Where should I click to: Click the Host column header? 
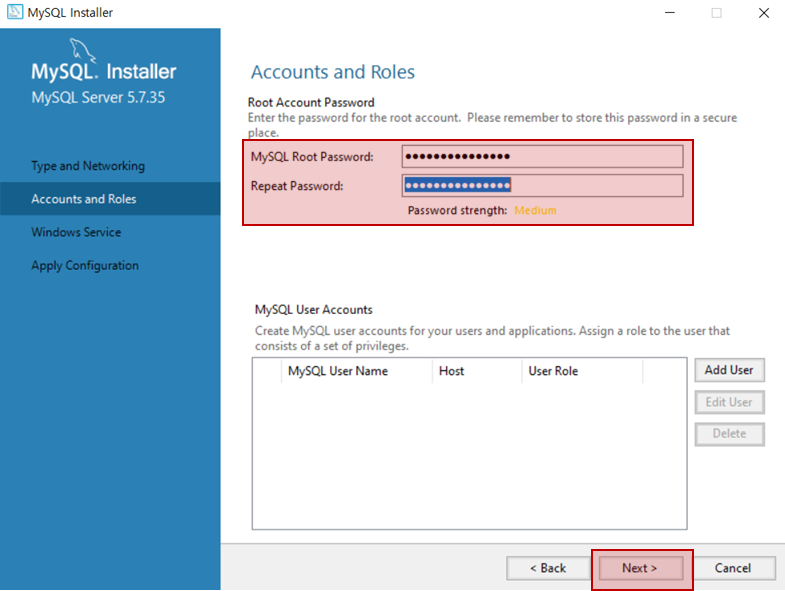tap(477, 371)
